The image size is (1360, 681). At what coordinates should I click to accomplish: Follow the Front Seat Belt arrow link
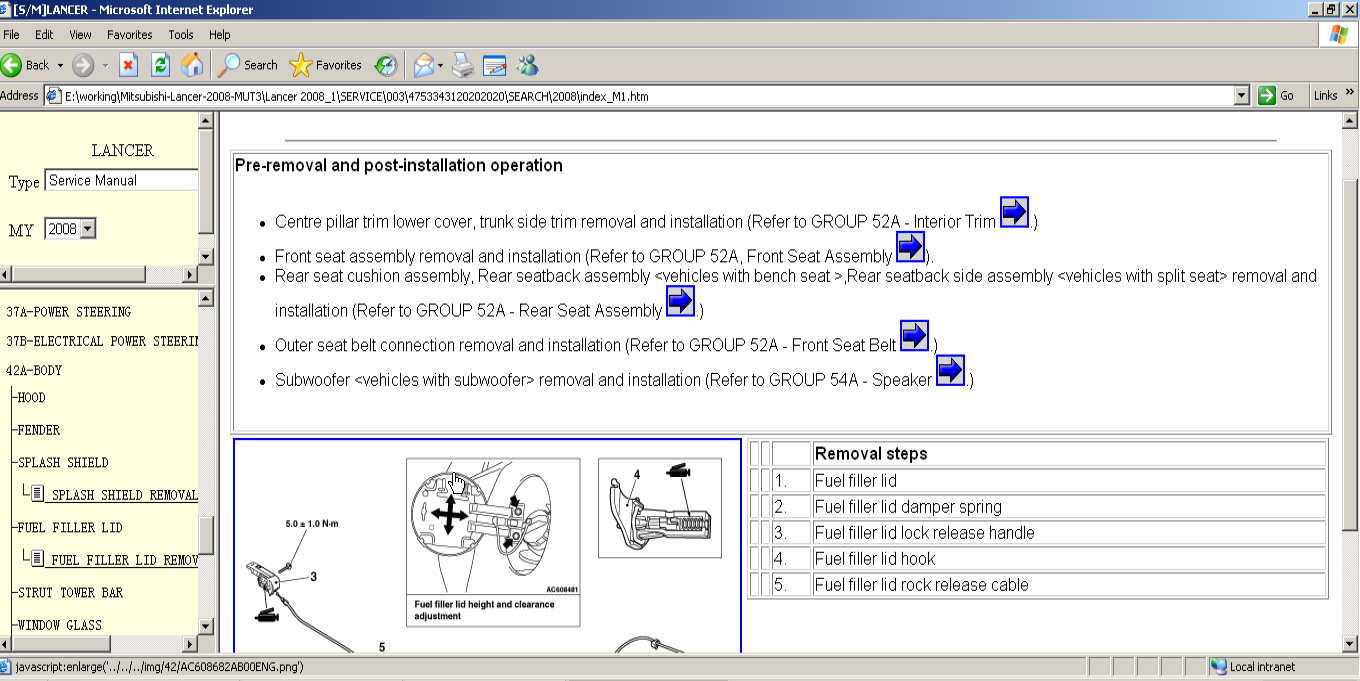point(914,336)
